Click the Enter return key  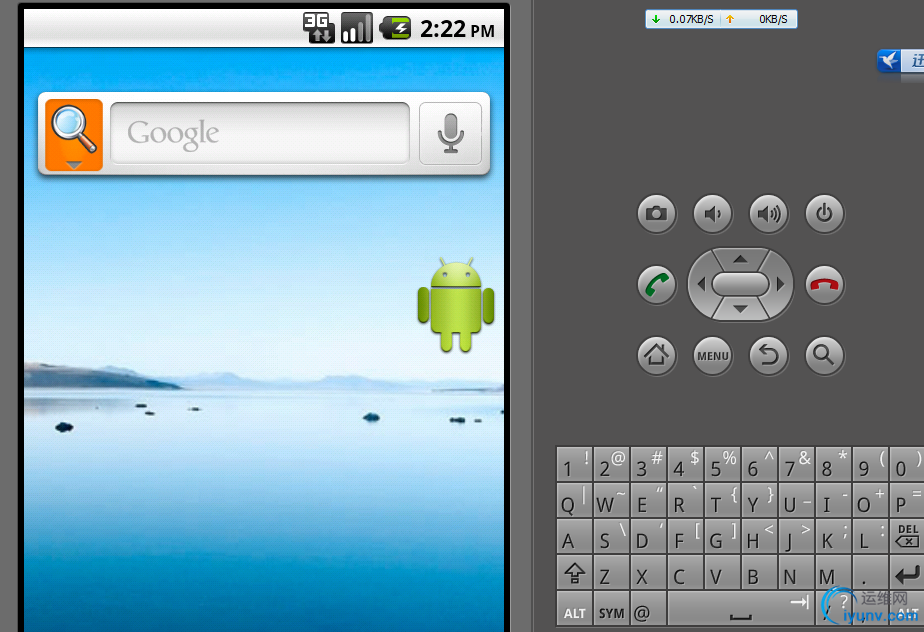pyautogui.click(x=908, y=572)
